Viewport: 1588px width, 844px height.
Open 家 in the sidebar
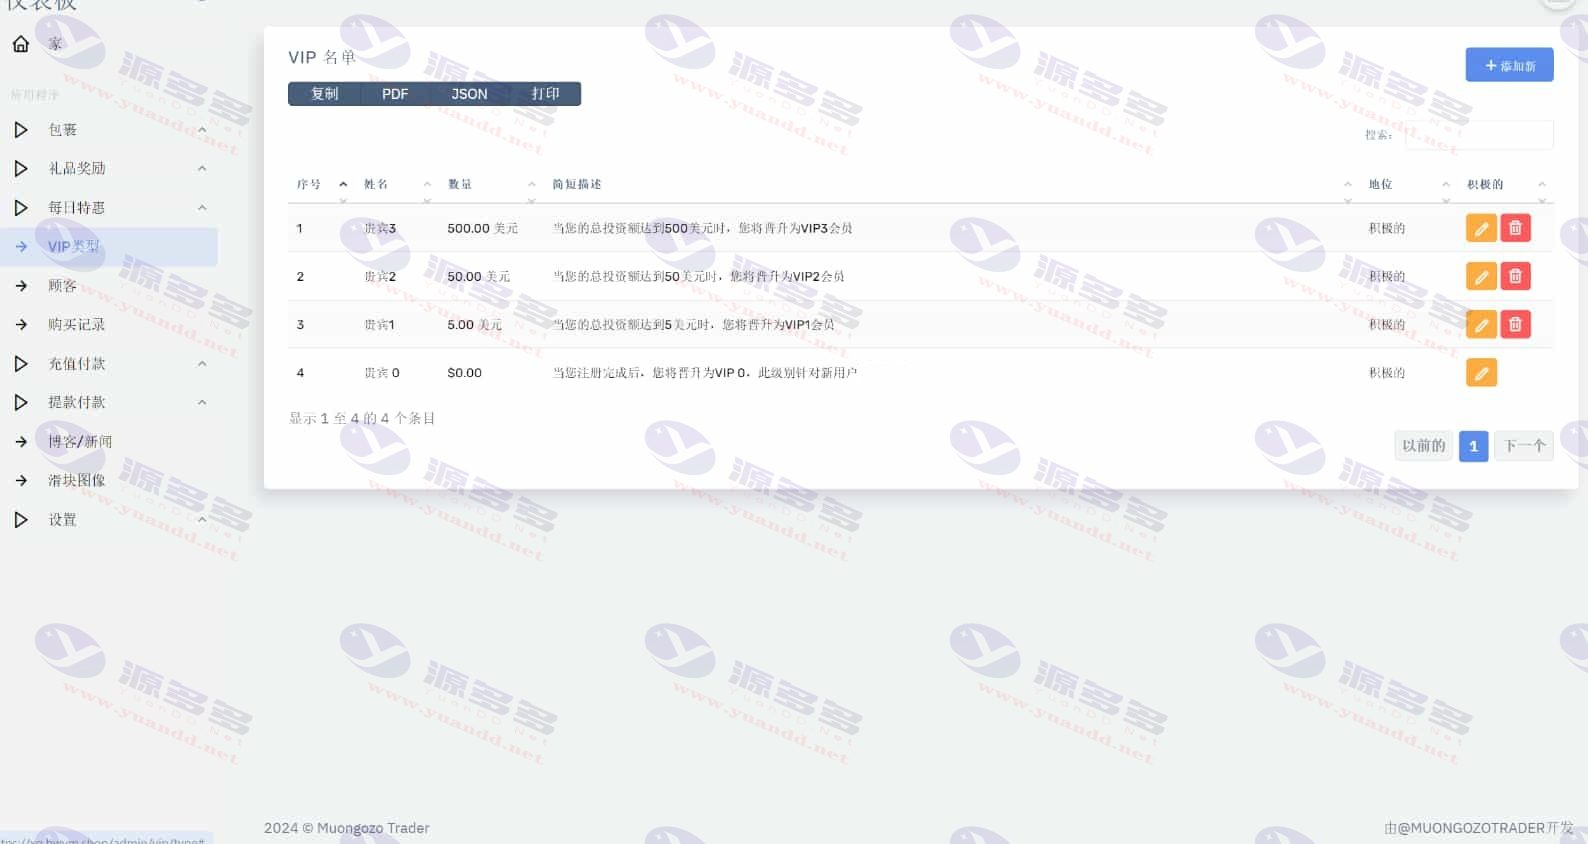coord(55,44)
